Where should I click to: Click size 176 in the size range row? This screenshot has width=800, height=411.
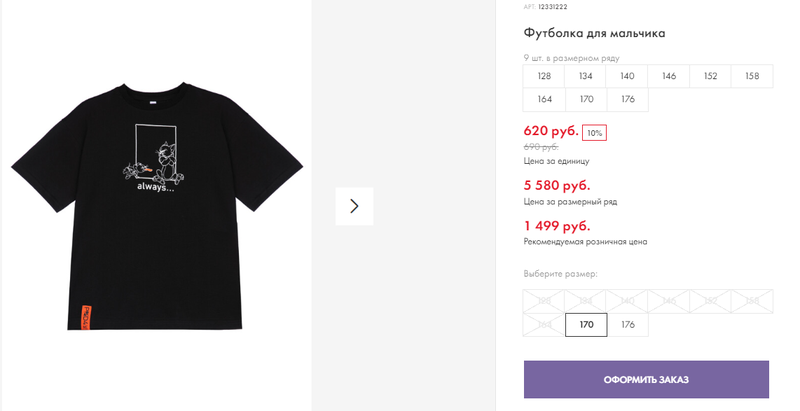click(628, 99)
